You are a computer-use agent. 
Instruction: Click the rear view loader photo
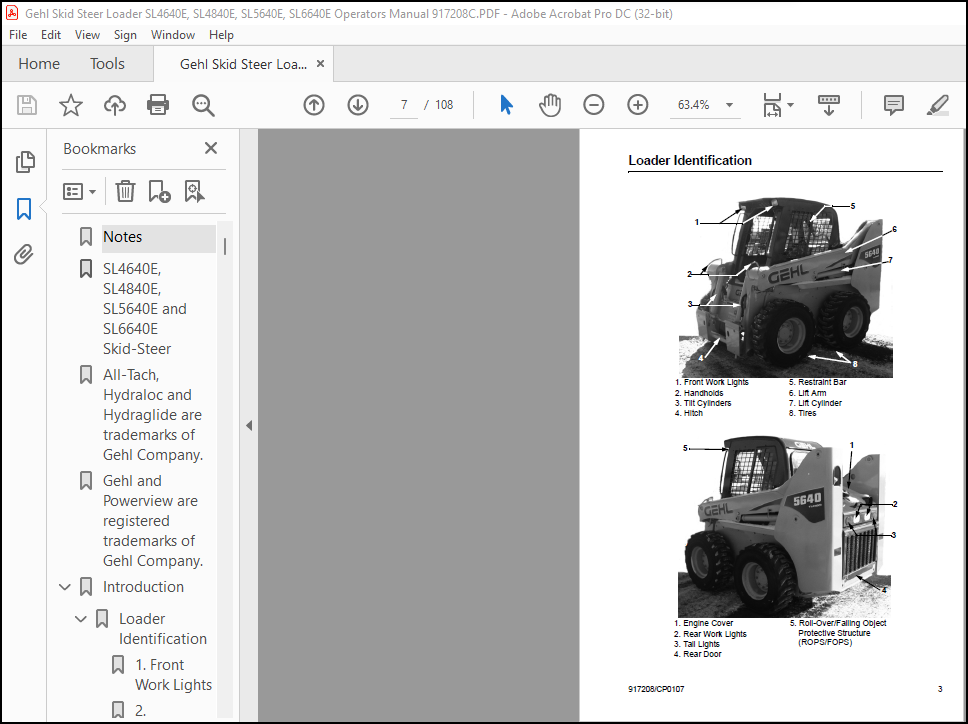tap(784, 528)
